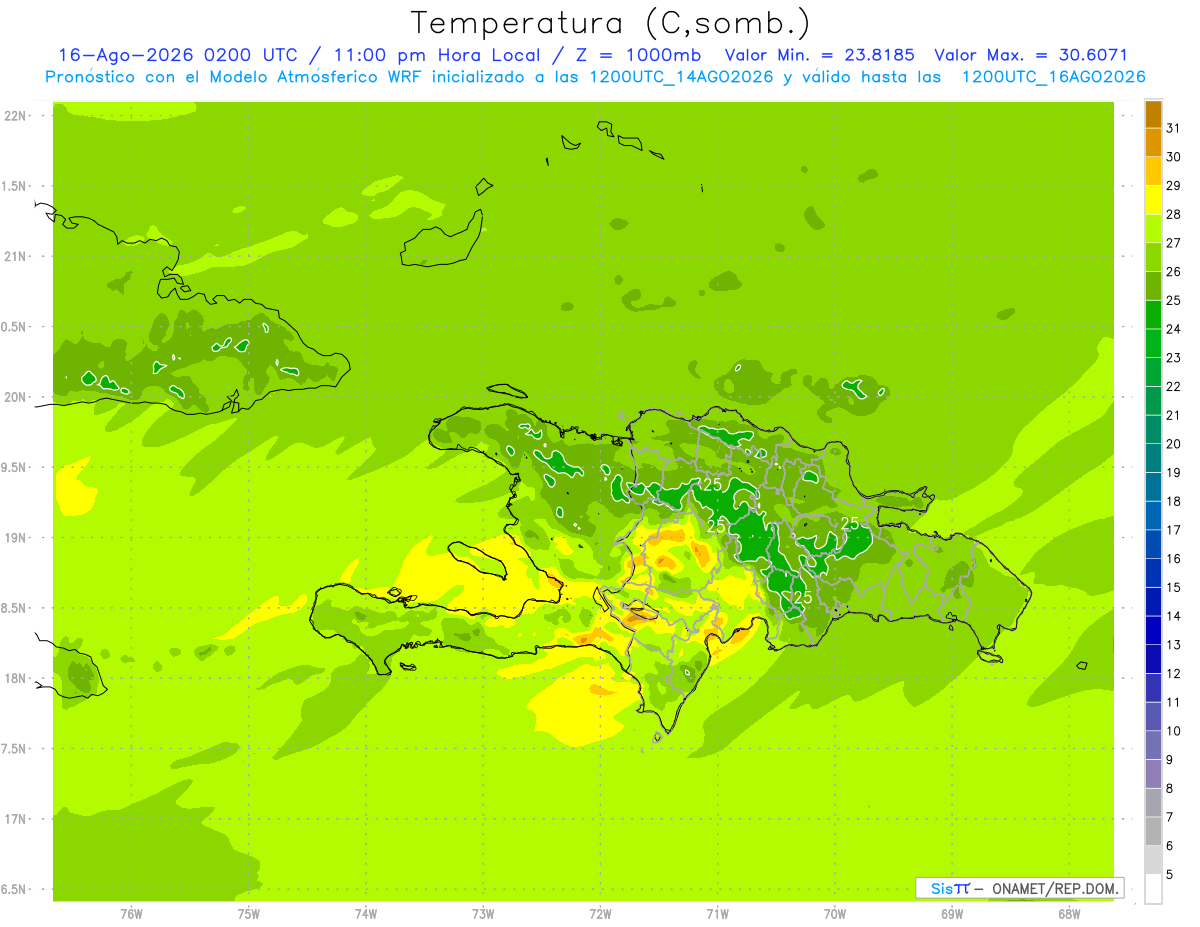Click the 73W longitude axis label
This screenshot has width=1200, height=927.
(x=483, y=913)
